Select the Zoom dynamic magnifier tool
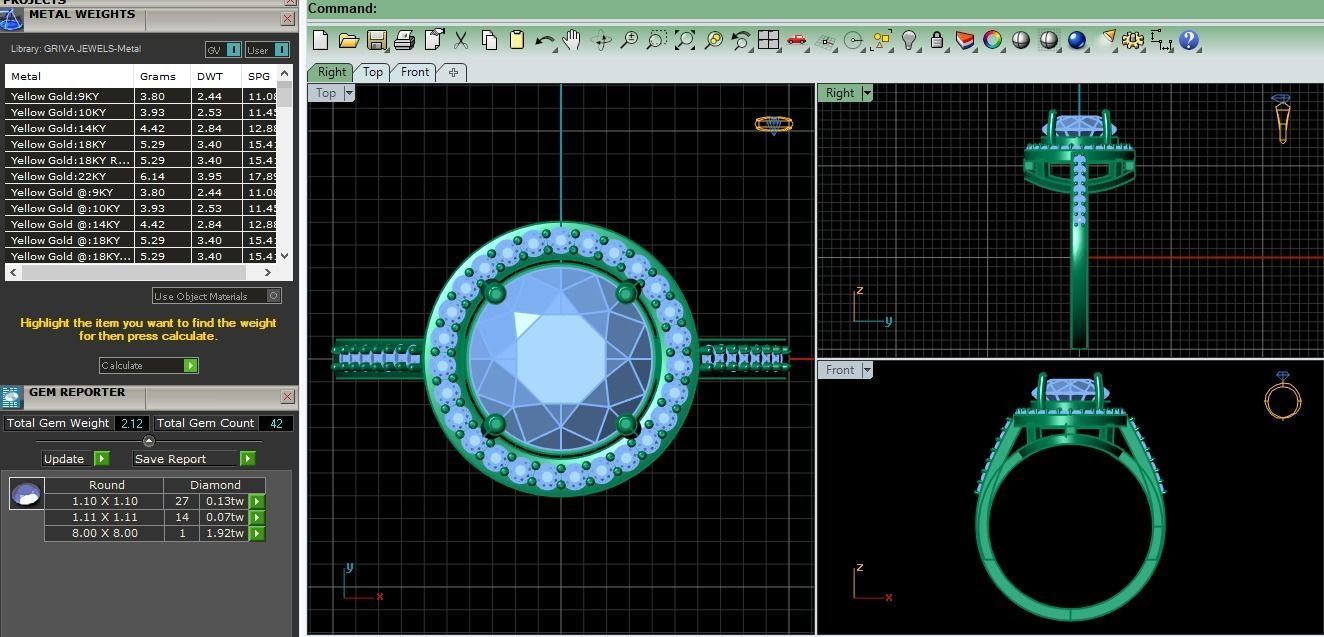Screen dimensions: 1324x637 629,40
